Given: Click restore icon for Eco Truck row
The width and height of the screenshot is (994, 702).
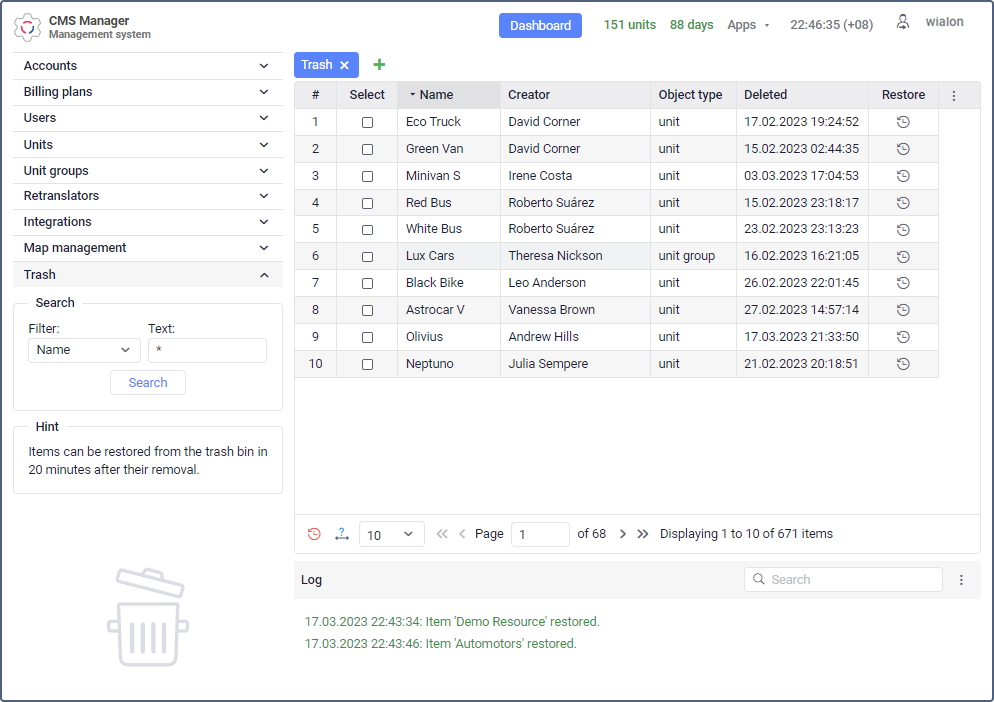Looking at the screenshot, I should 903,122.
